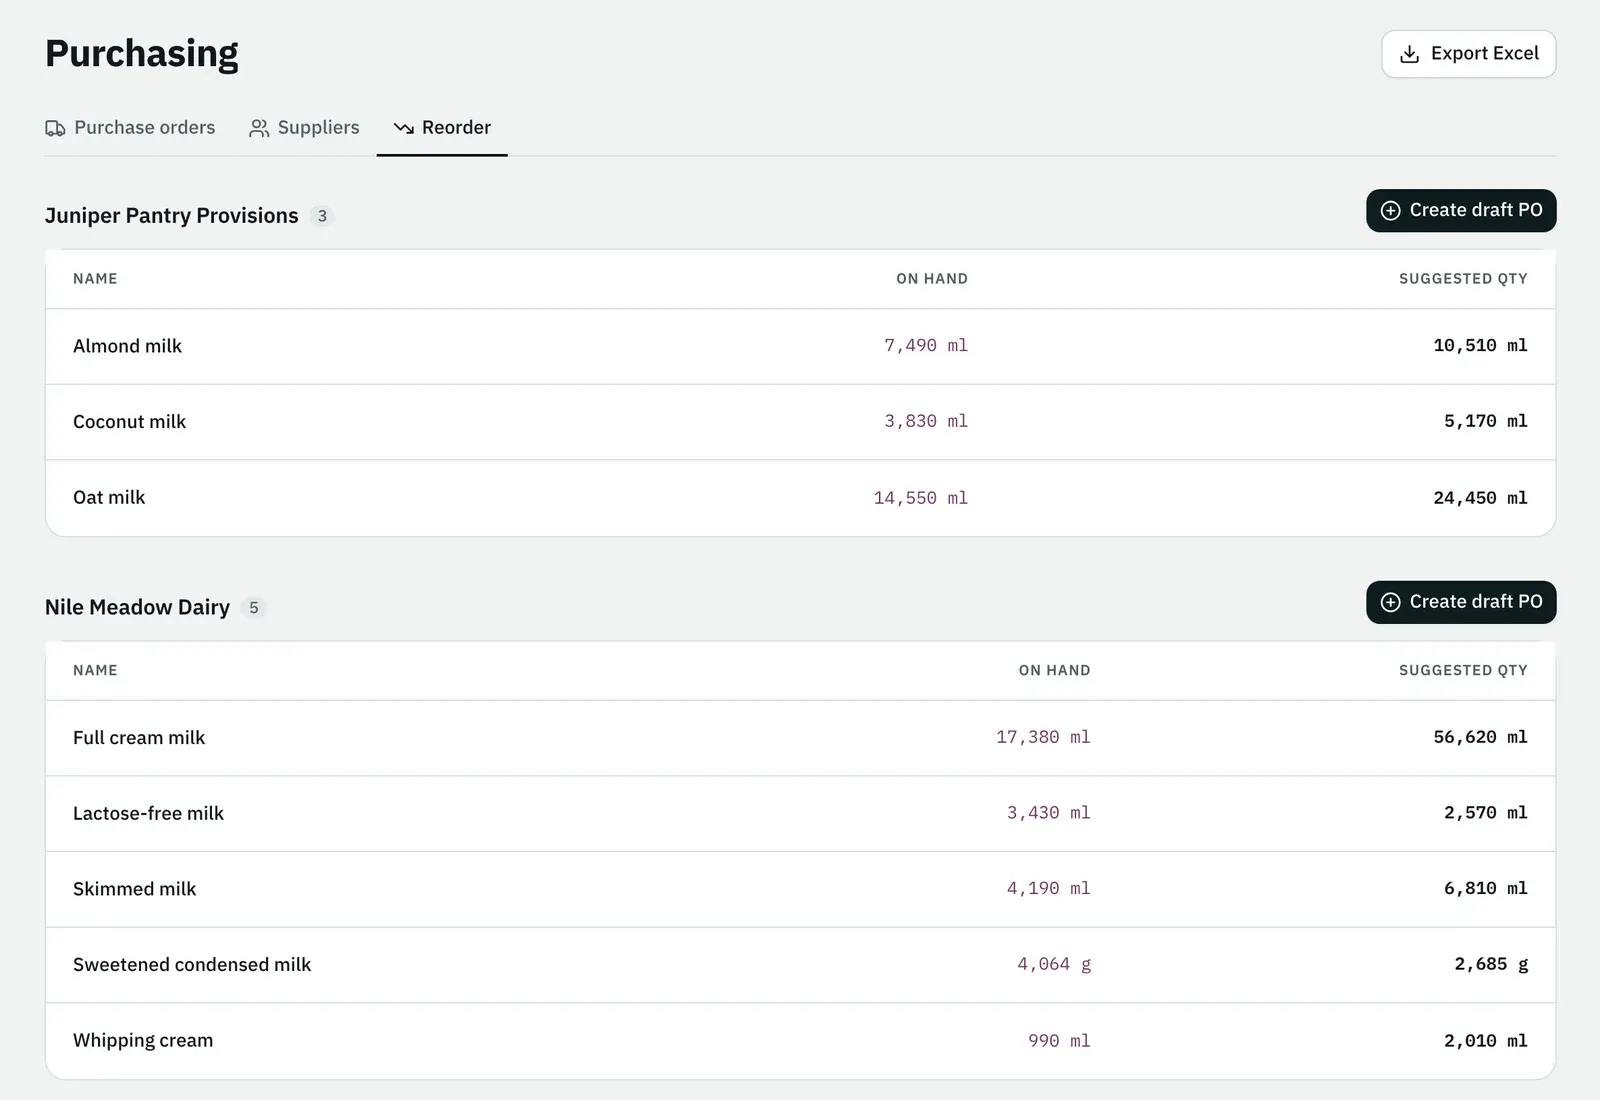The image size is (1600, 1100).
Task: Select Sweetened condensed milk item name
Action: [192, 965]
